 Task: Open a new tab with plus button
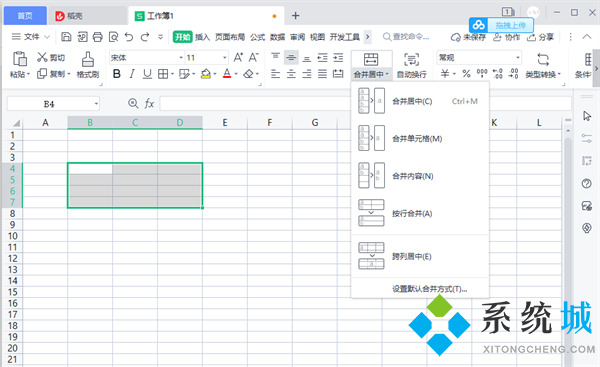click(295, 16)
